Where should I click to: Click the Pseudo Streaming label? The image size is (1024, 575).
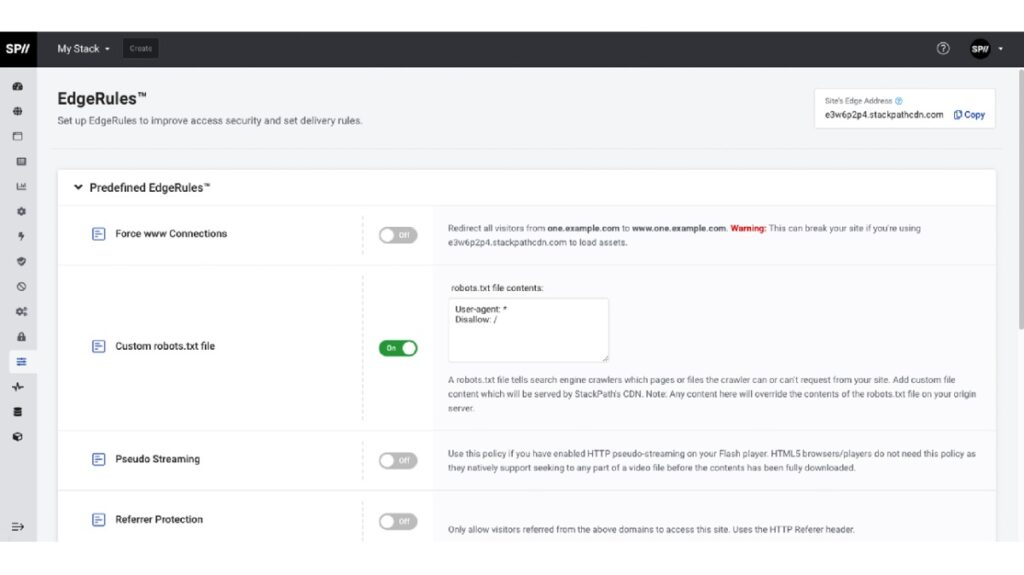tap(157, 459)
